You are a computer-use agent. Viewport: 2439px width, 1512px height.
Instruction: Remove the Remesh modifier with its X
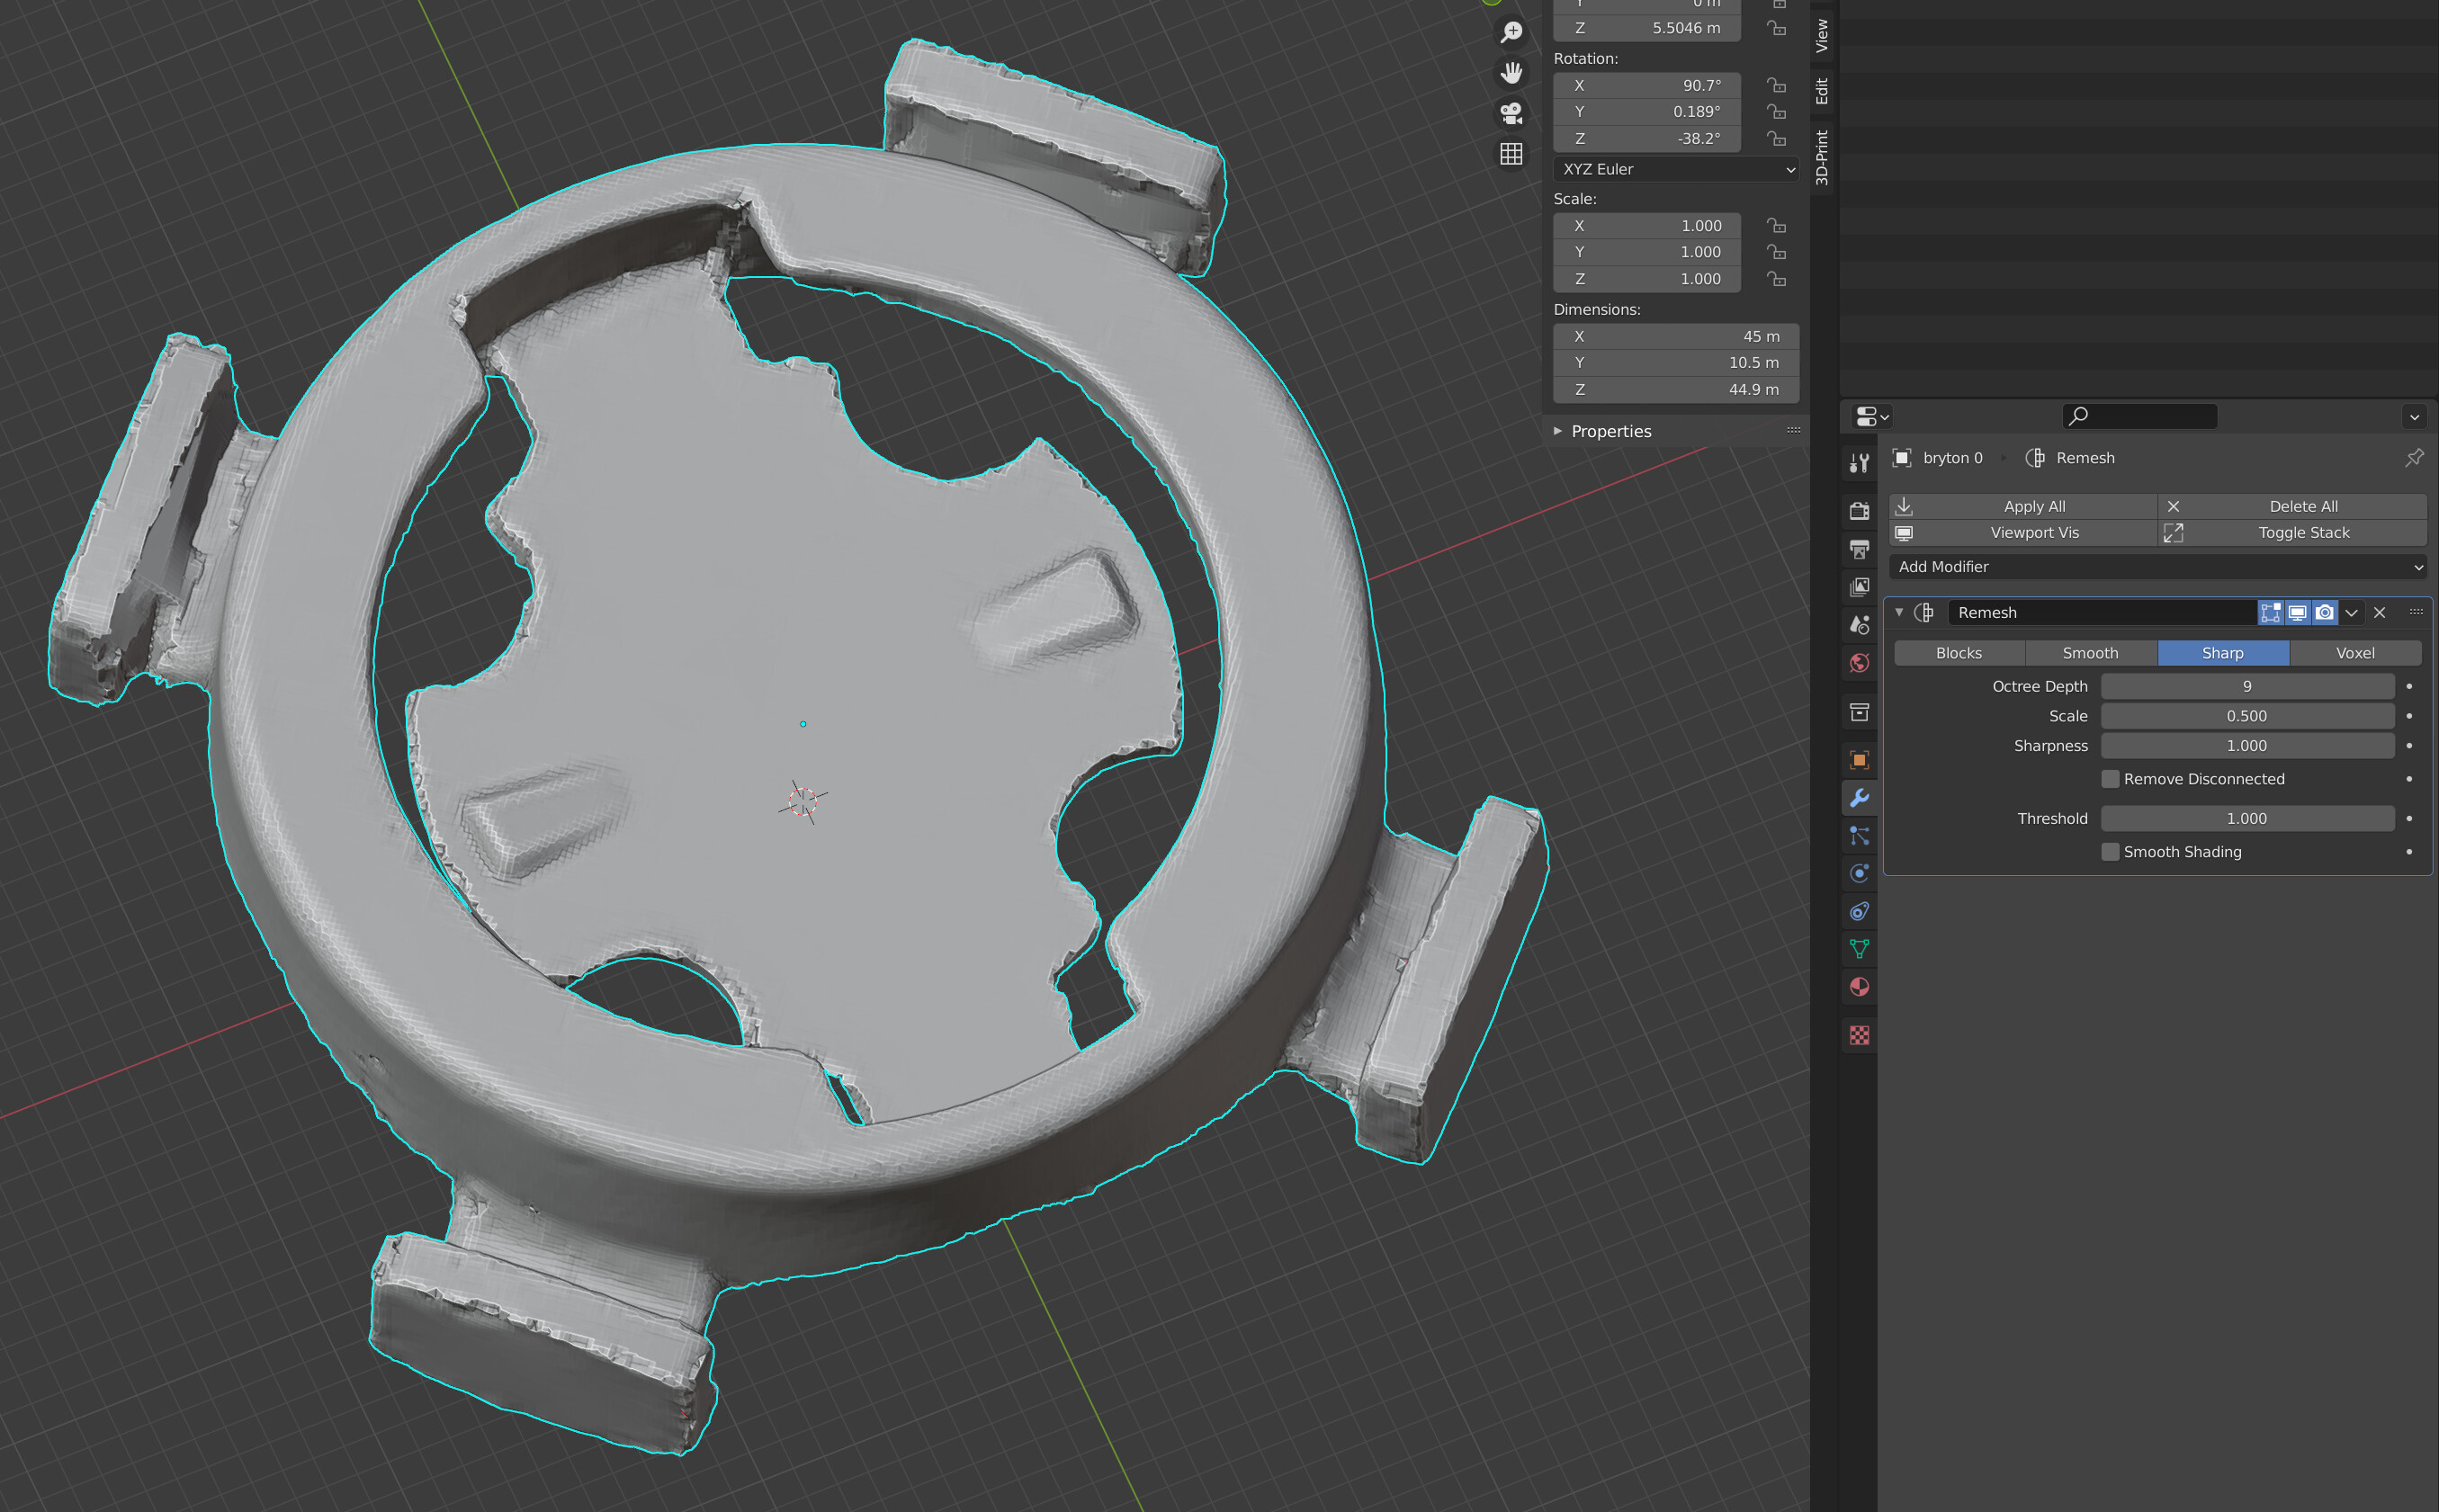pyautogui.click(x=2380, y=612)
